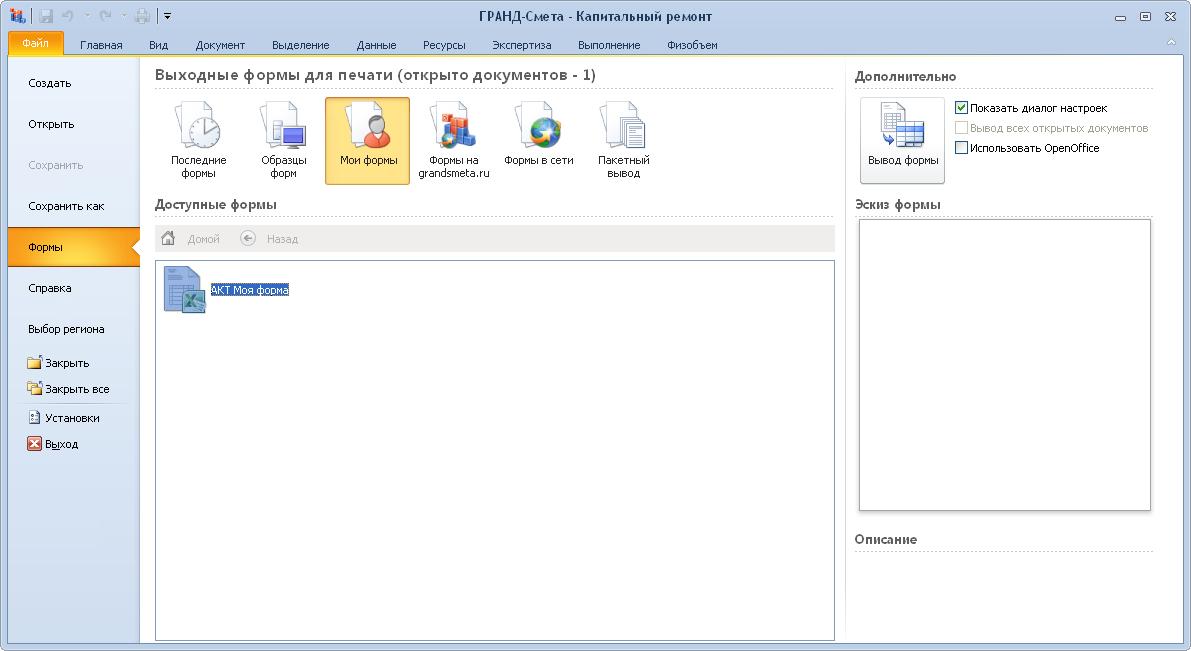Go to Домой in forms navigation
The width and height of the screenshot is (1191, 651).
tap(191, 239)
